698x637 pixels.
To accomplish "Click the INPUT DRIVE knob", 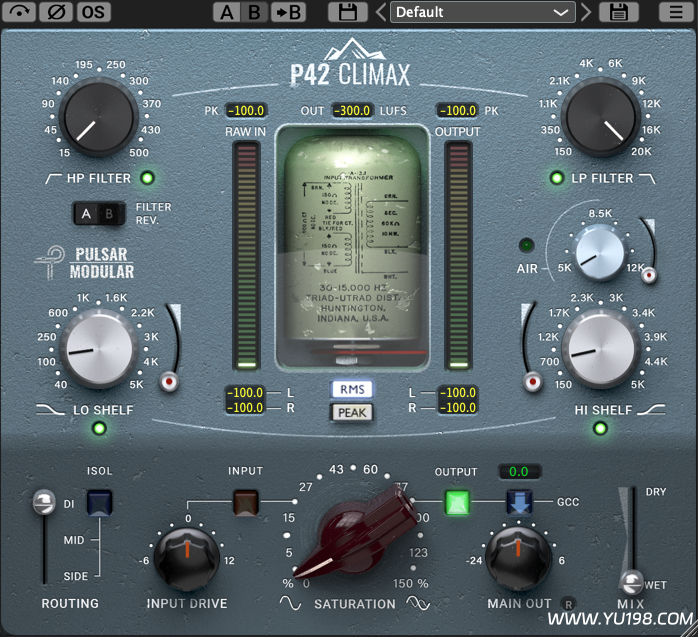I will click(x=187, y=559).
